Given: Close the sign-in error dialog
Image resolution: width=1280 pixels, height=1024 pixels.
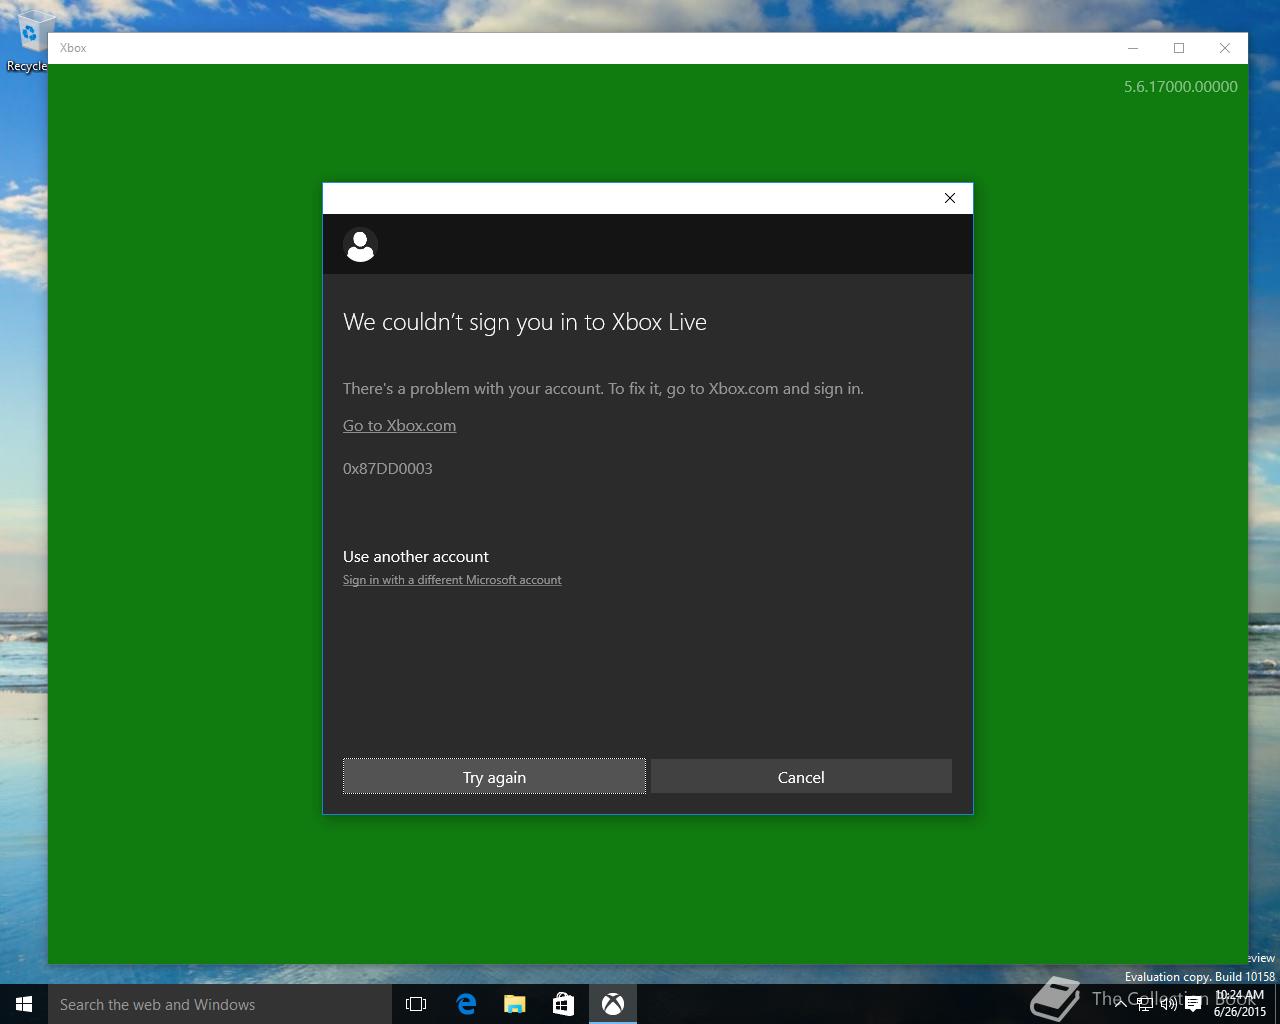Looking at the screenshot, I should 950,198.
